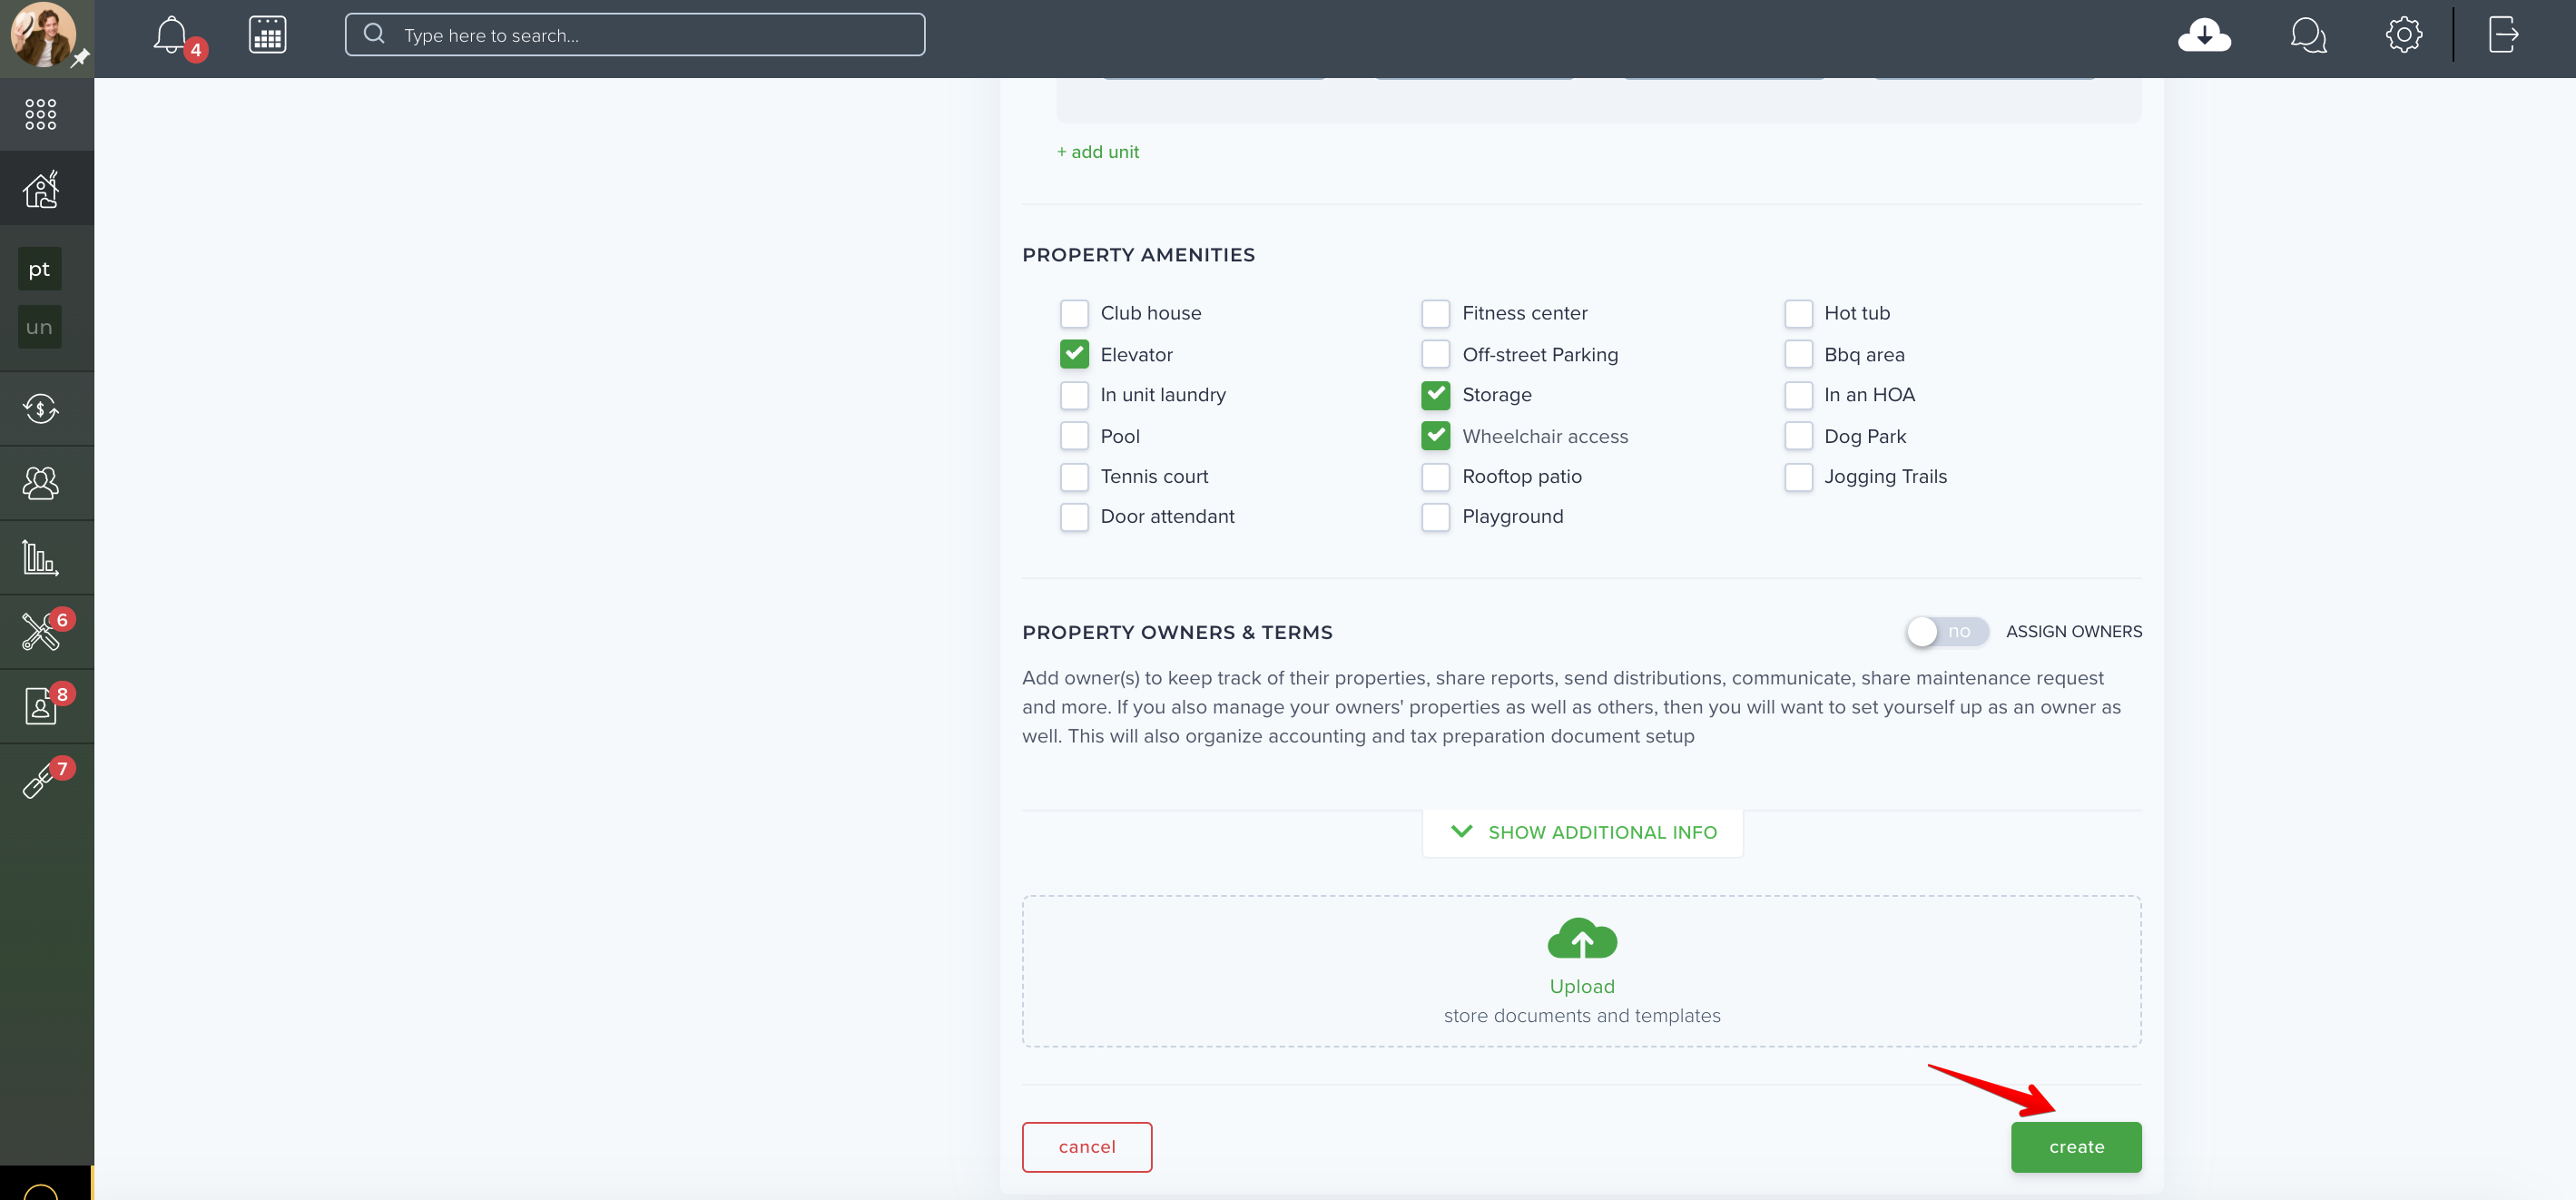Screen dimensions: 2576x1200
Task: Open the apps grid menu icon
Action: [x=41, y=114]
